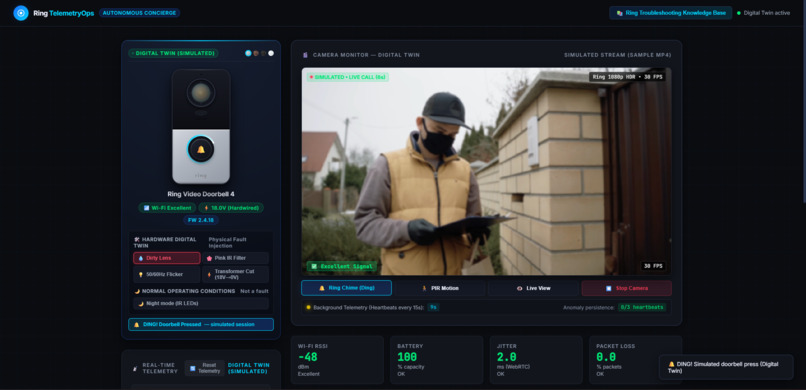Click the Reset Telemetry button
Viewport: 806px width, 390px height.
click(205, 368)
